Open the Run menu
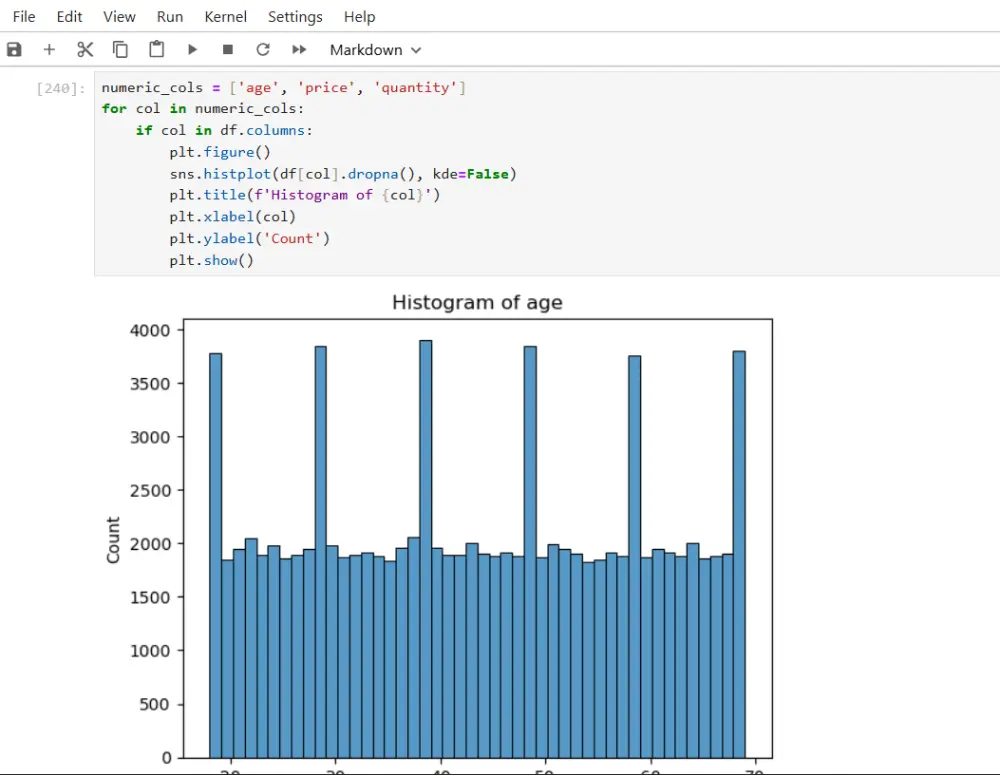This screenshot has height=775, width=1000. [x=170, y=16]
